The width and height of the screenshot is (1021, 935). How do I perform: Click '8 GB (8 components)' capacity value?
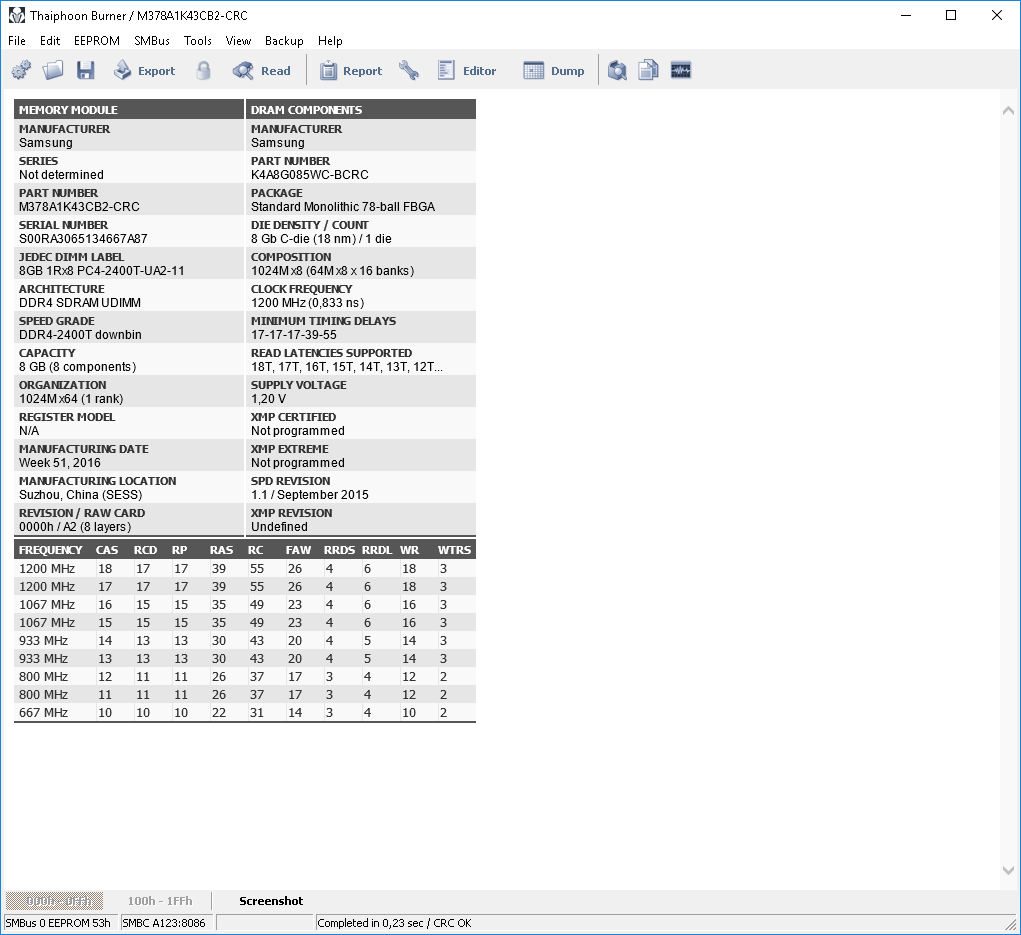point(77,367)
